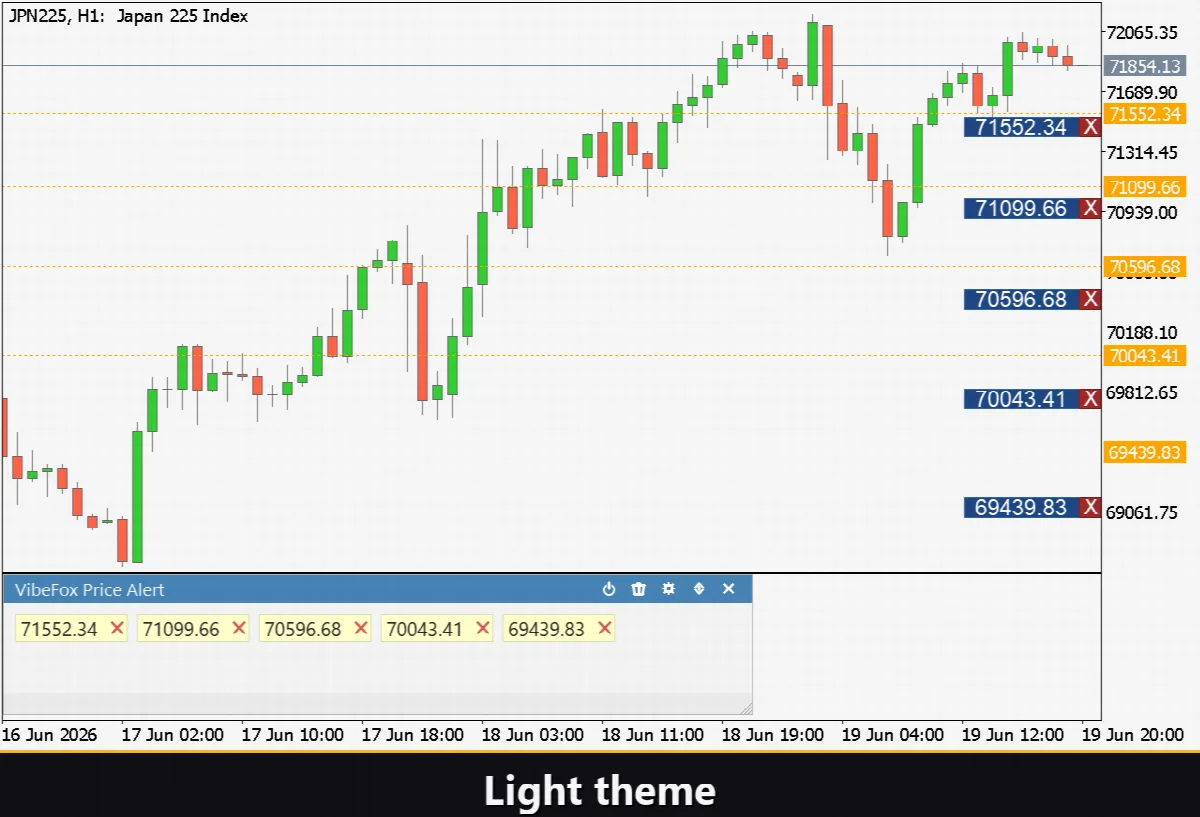This screenshot has height=817, width=1200.
Task: Click the 70596.68 value in the panel chip
Action: 303,629
